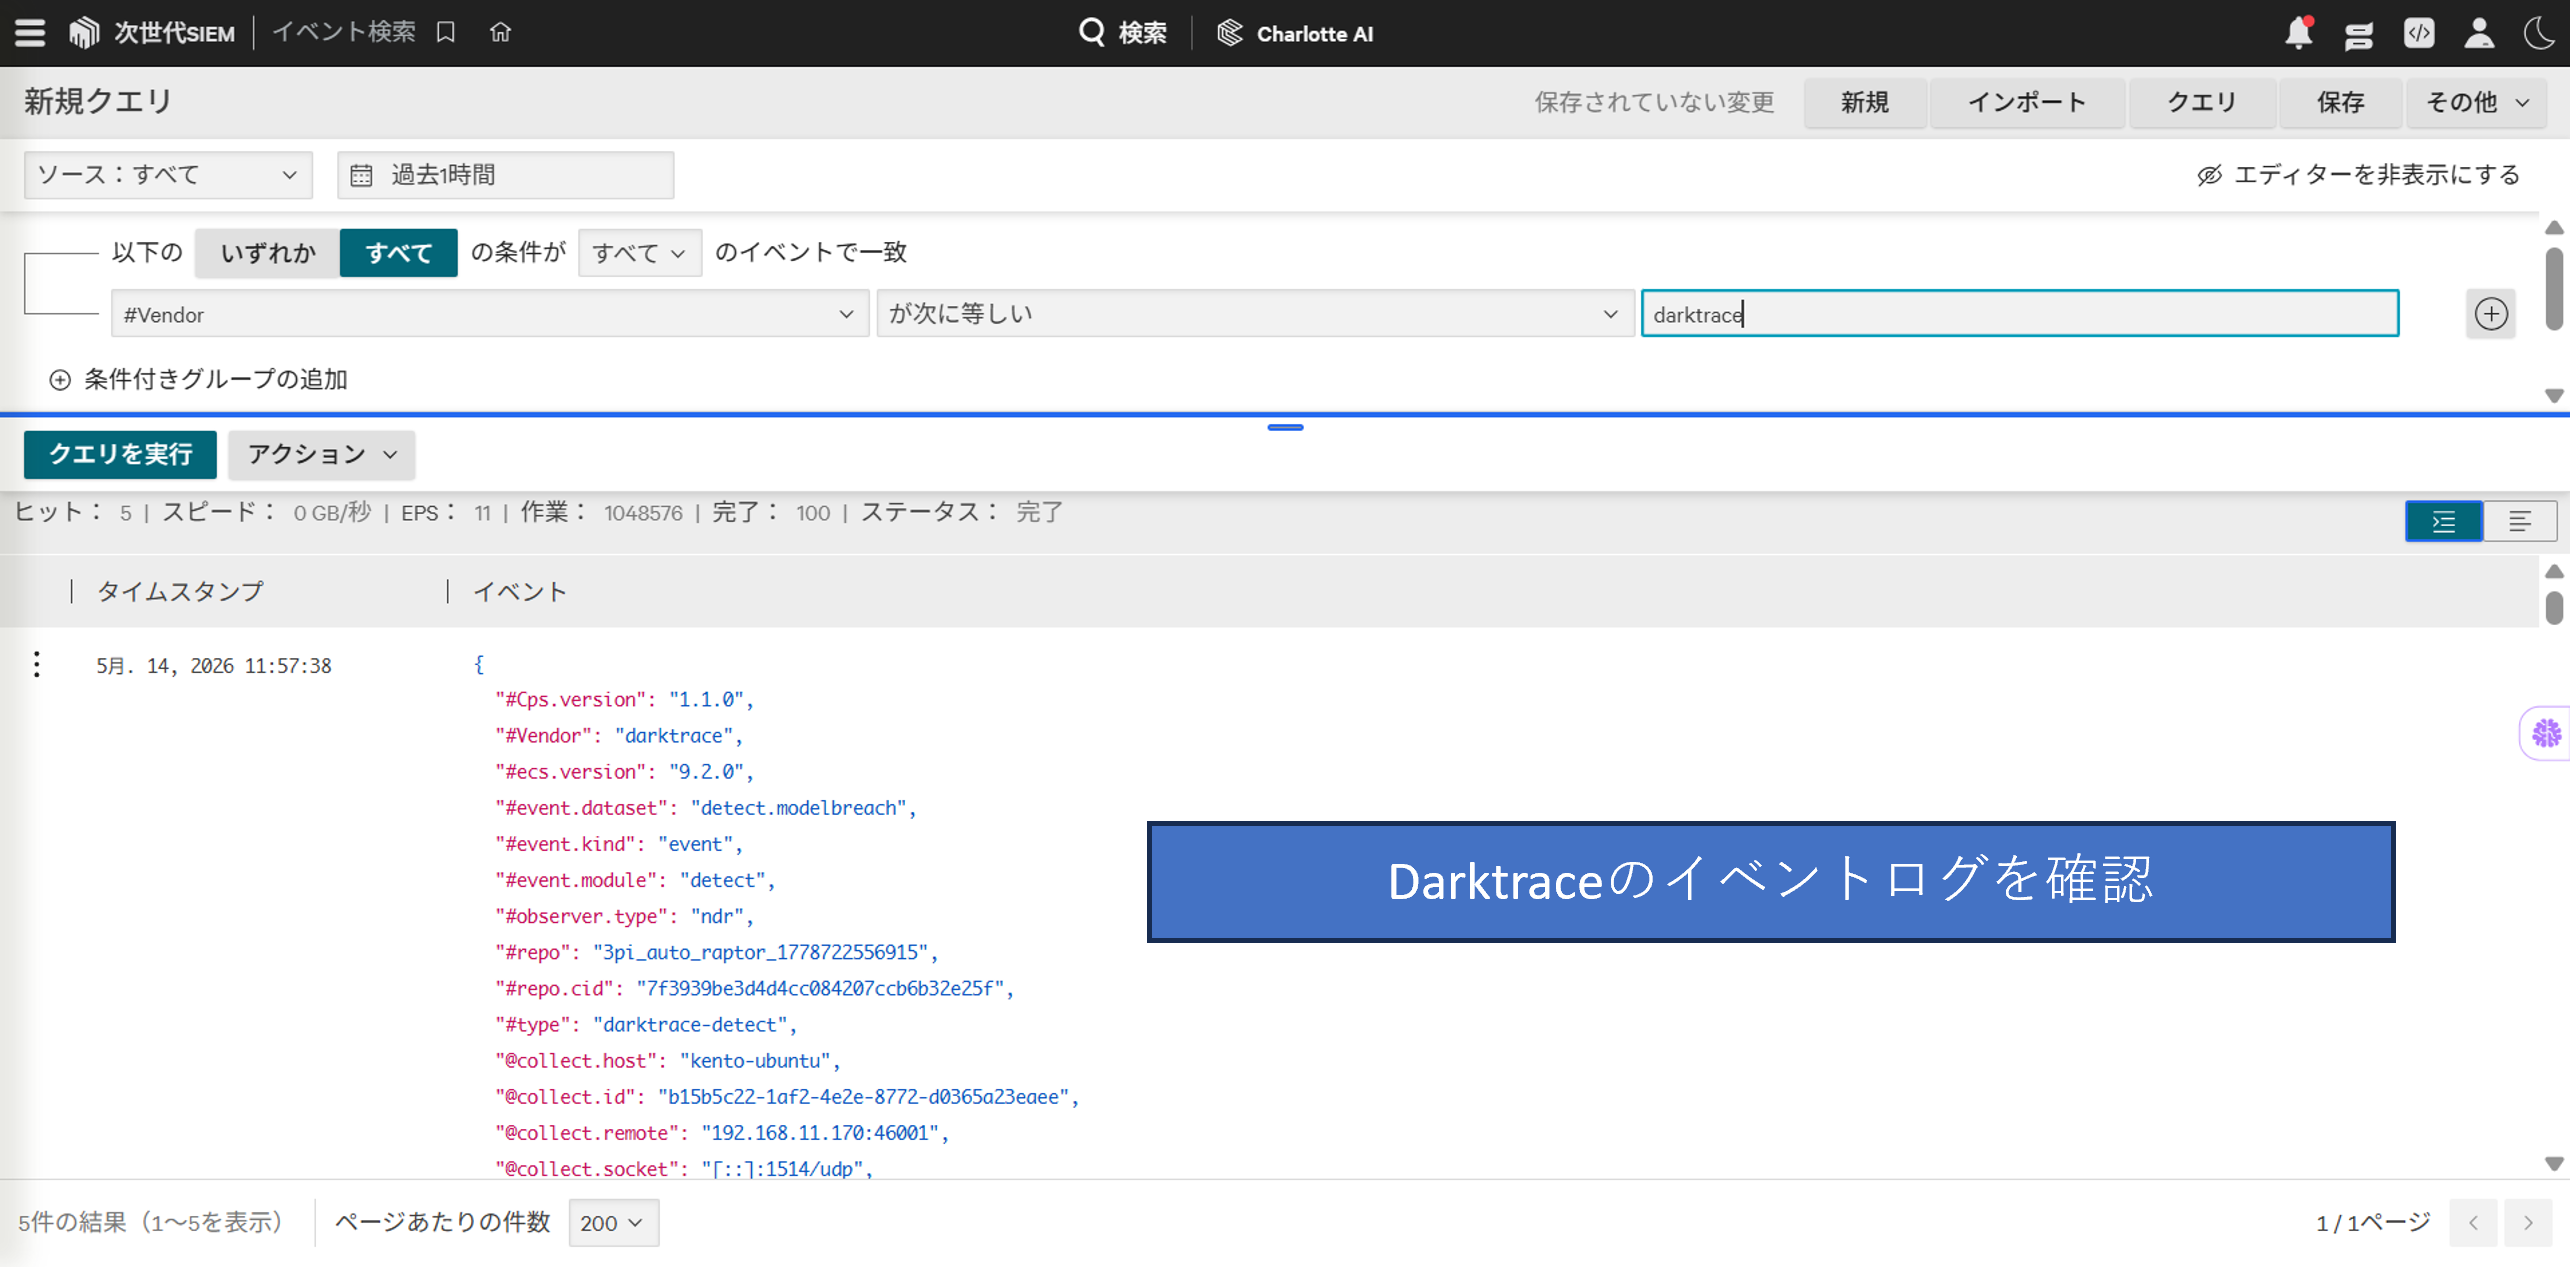Image resolution: width=2570 pixels, height=1267 pixels.
Task: Click the pane splitter handle
Action: coord(1285,427)
